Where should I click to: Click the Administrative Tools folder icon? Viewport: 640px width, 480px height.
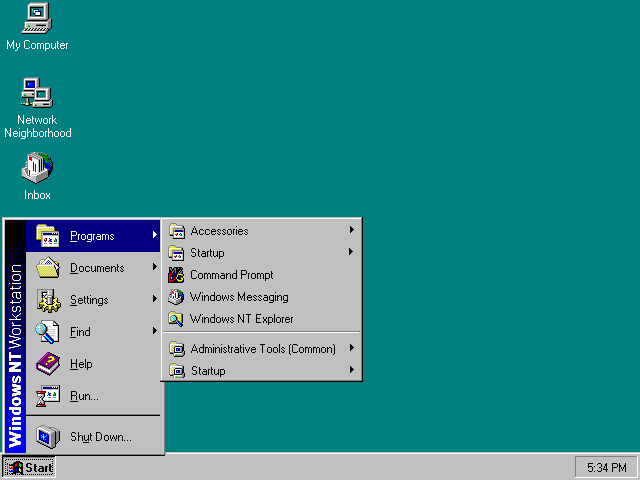177,349
